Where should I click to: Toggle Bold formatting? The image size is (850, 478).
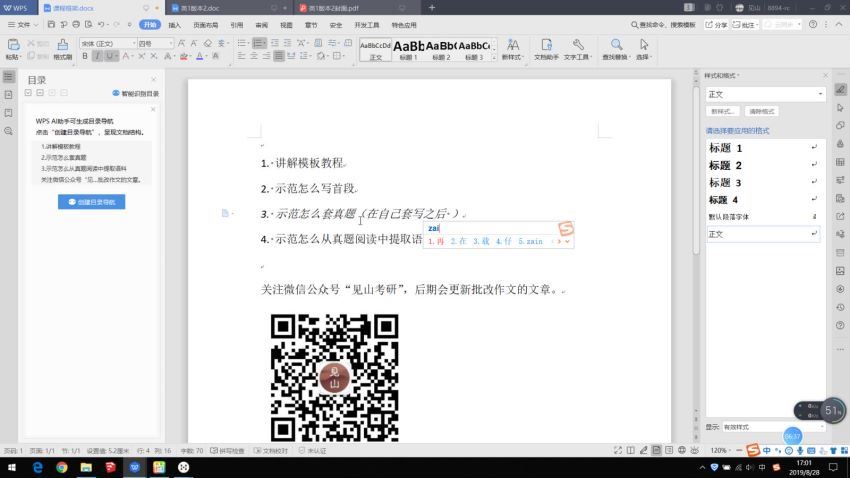85,56
